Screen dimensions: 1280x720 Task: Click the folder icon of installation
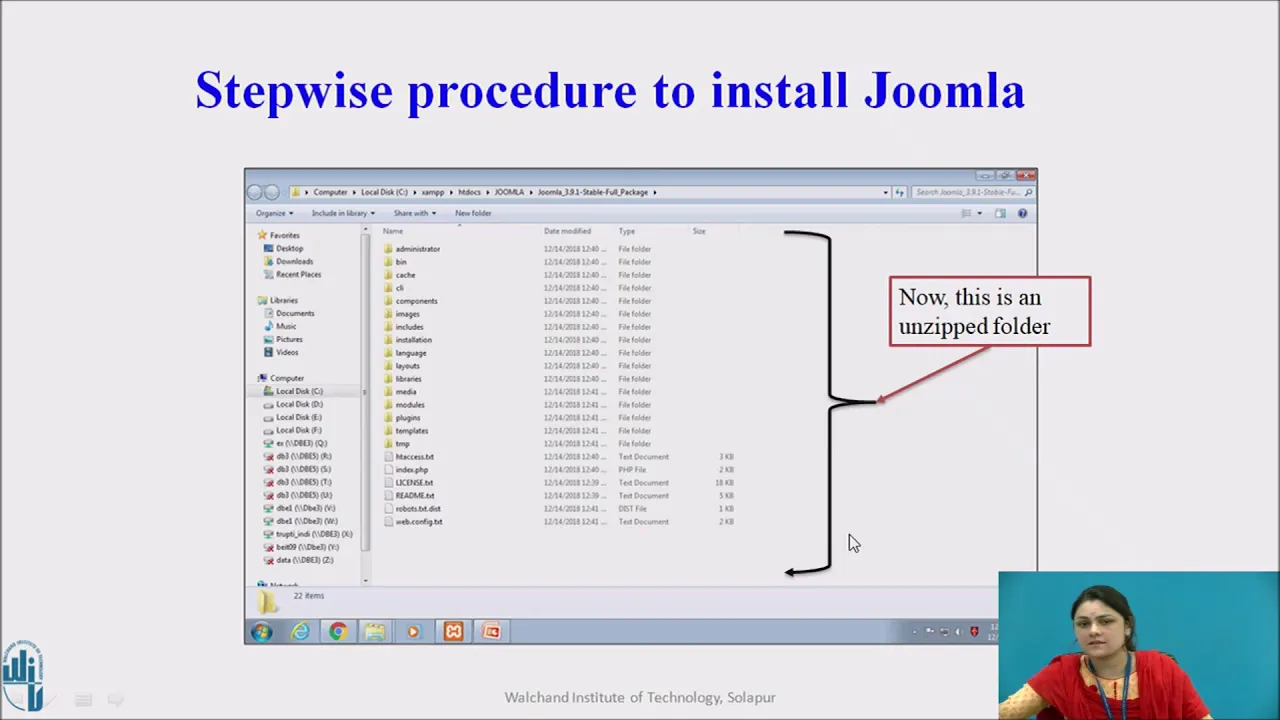(388, 340)
